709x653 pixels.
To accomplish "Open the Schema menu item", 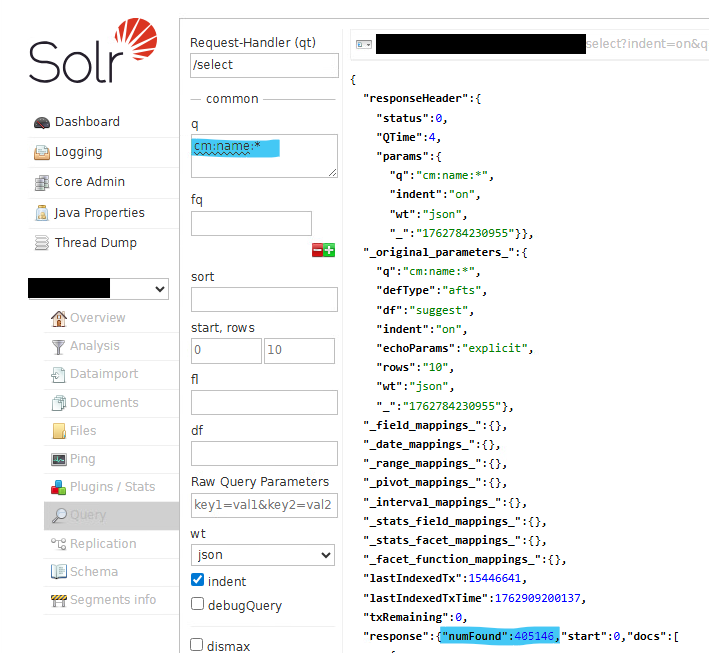I will point(94,572).
